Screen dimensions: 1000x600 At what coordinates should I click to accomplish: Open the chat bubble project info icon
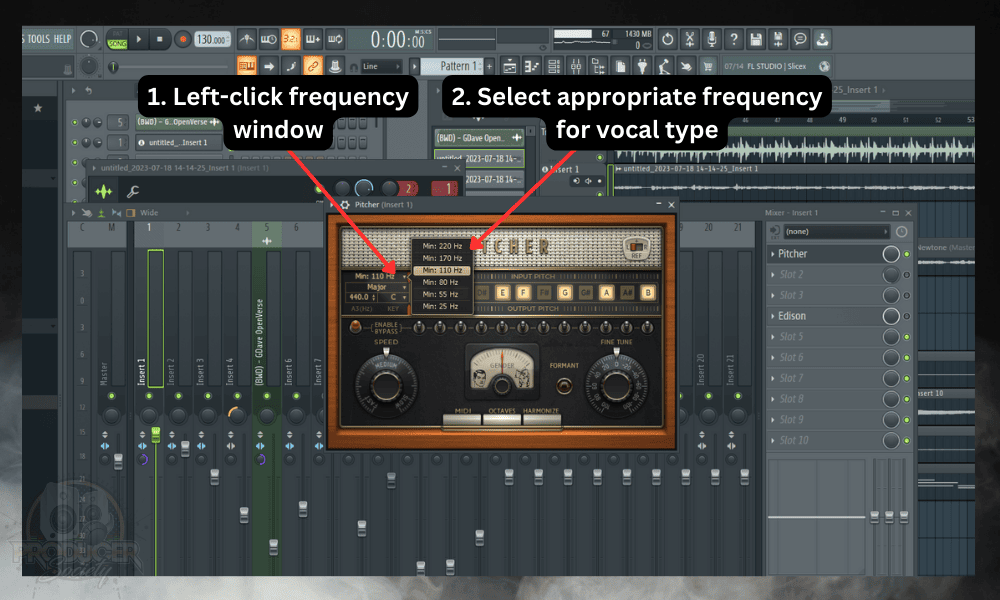(800, 40)
